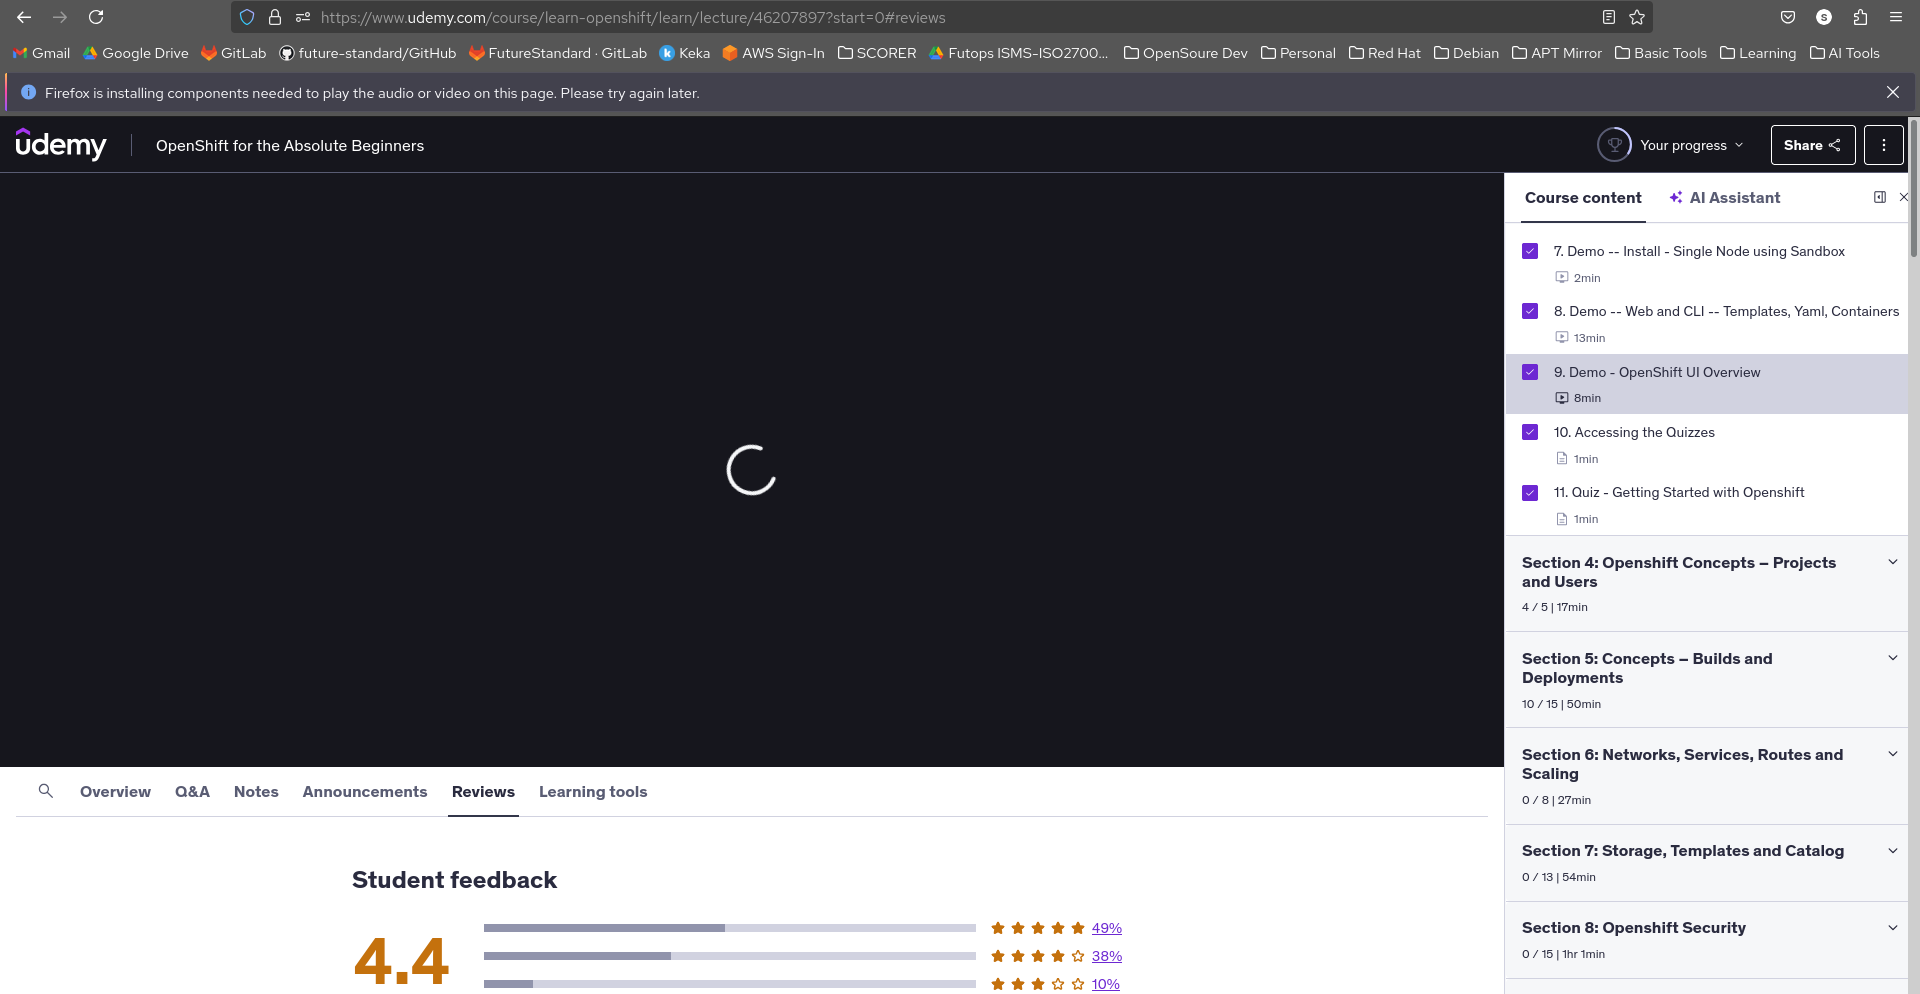The width and height of the screenshot is (1920, 994).
Task: Select the Course content sidebar tab
Action: coord(1583,198)
